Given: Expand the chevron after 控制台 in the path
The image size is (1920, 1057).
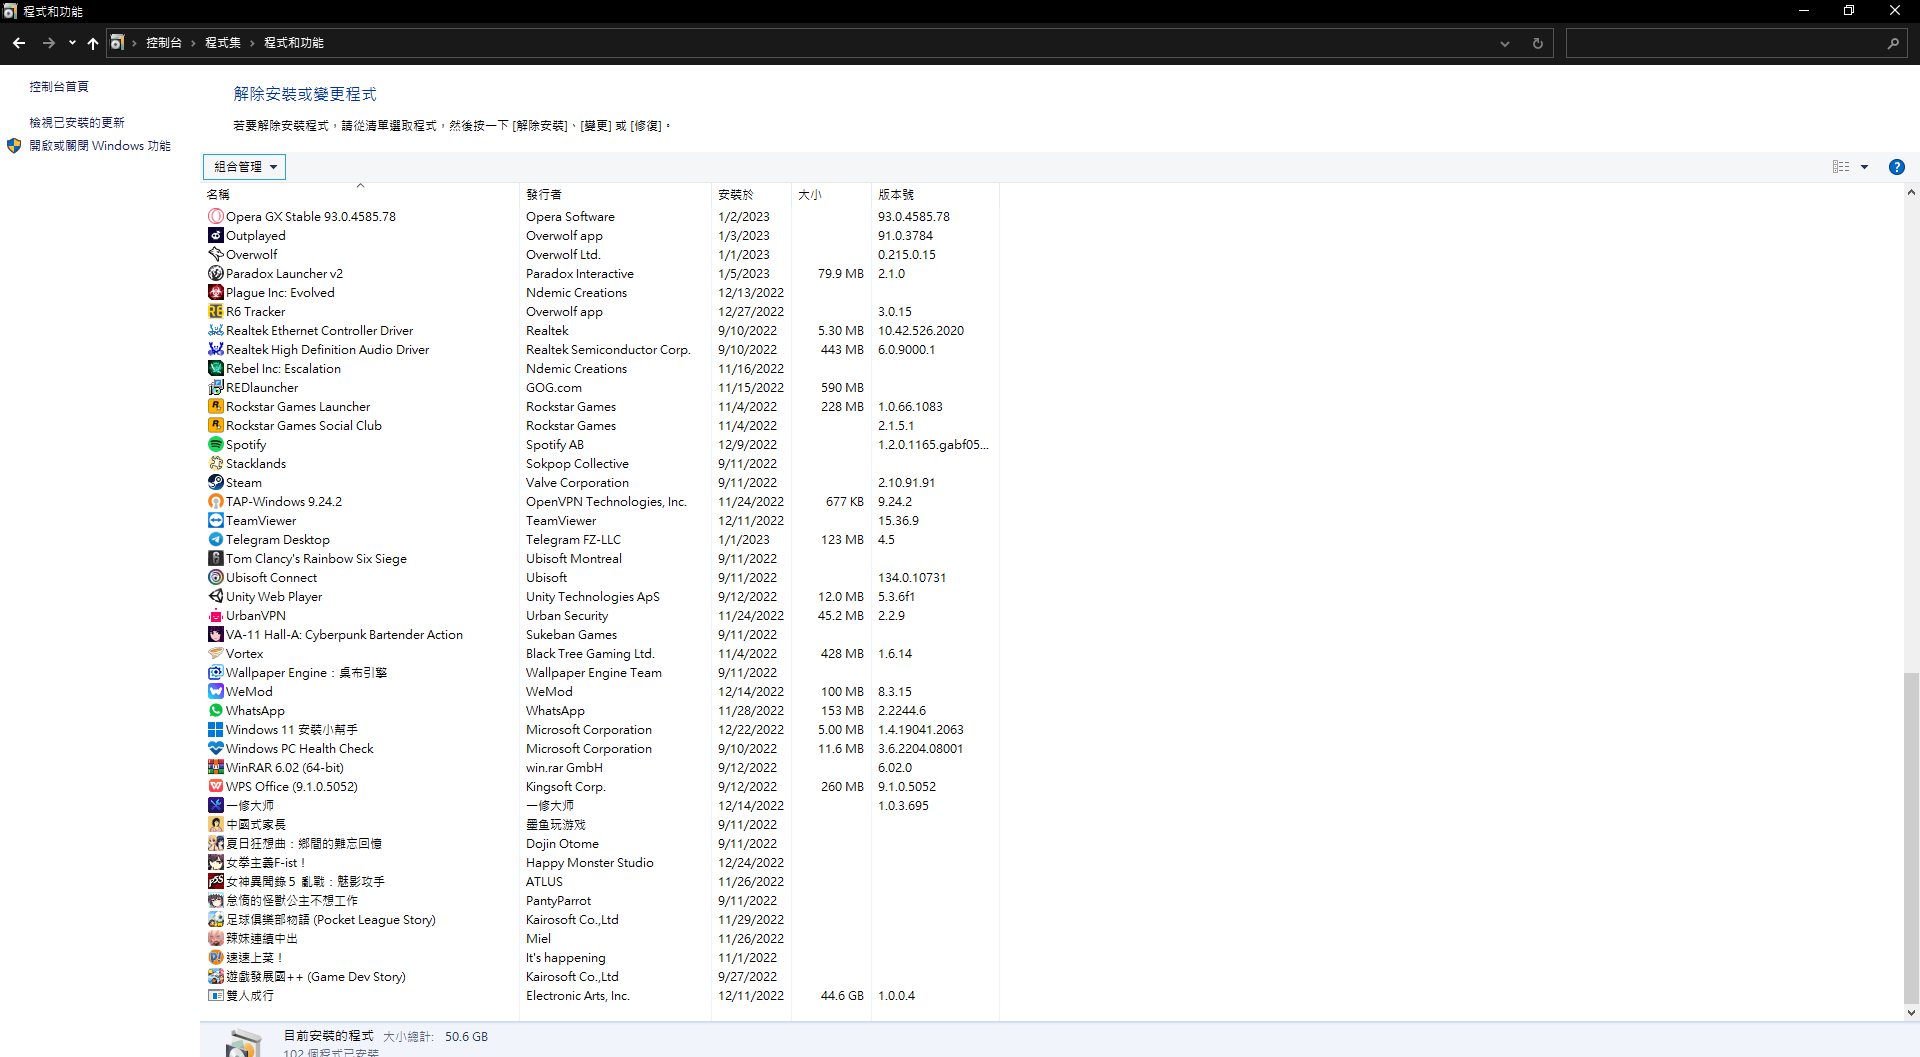Looking at the screenshot, I should coord(193,43).
